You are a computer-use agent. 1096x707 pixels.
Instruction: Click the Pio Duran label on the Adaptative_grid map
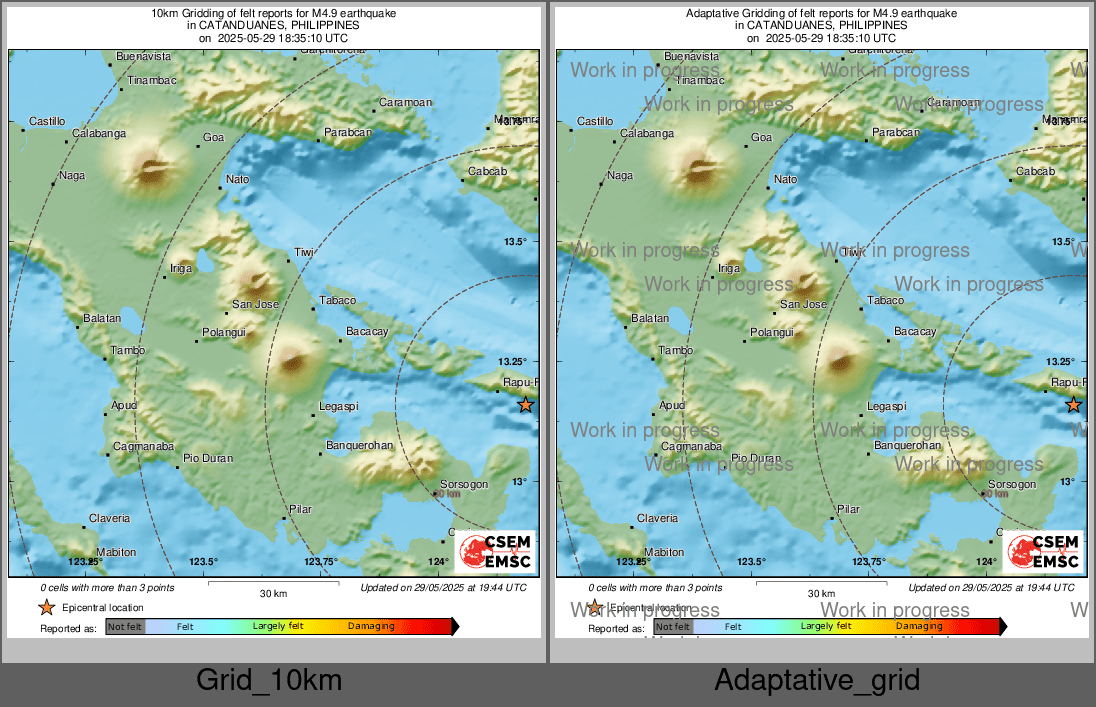coord(756,458)
